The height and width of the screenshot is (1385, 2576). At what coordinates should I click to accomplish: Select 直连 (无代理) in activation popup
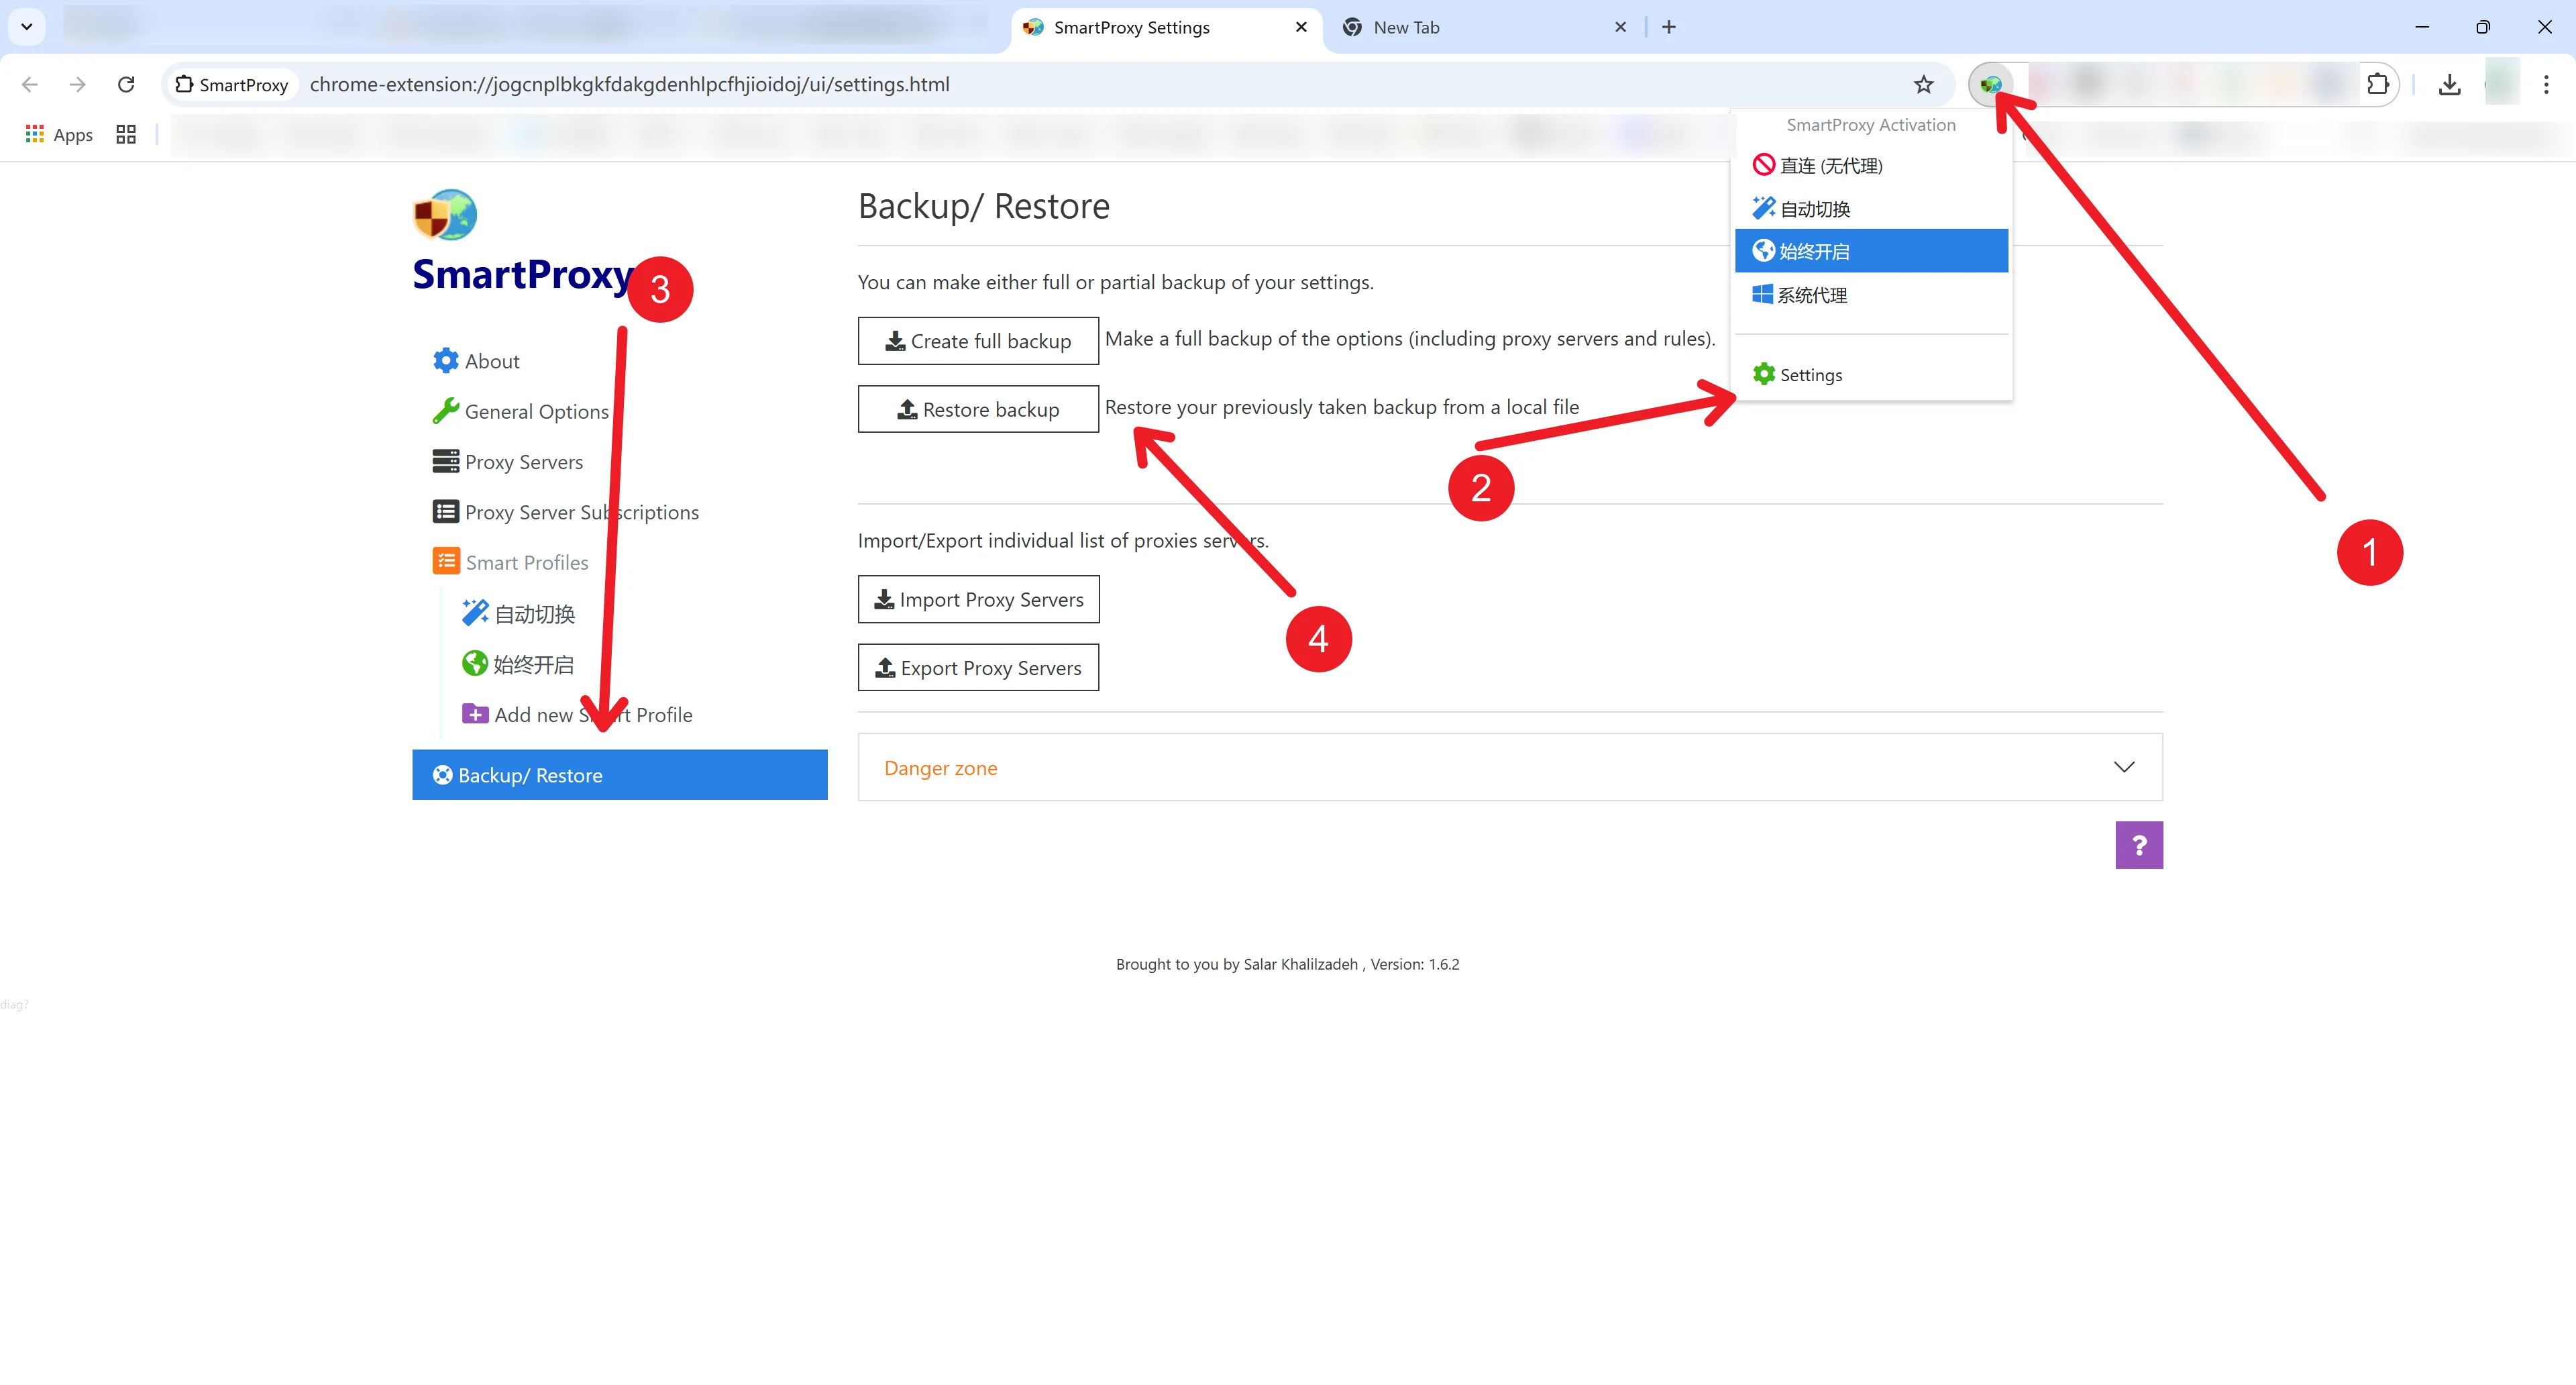tap(1871, 165)
